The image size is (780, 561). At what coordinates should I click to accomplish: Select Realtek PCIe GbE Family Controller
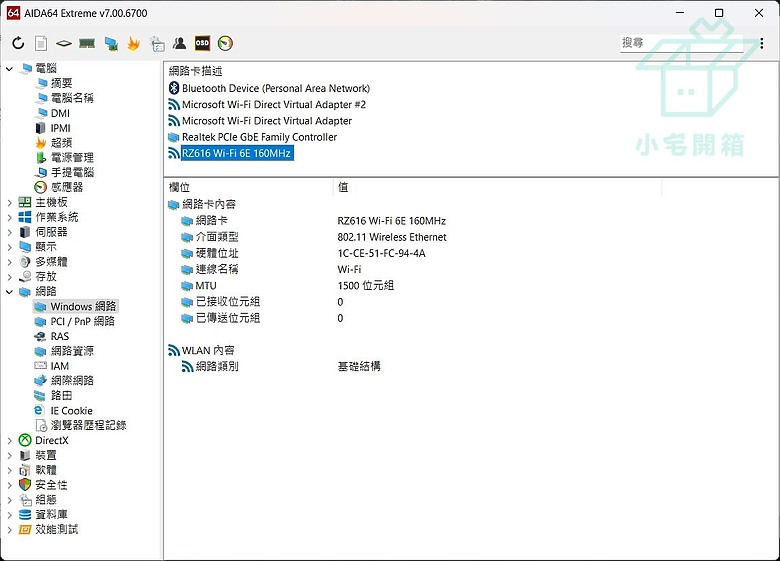tap(259, 137)
